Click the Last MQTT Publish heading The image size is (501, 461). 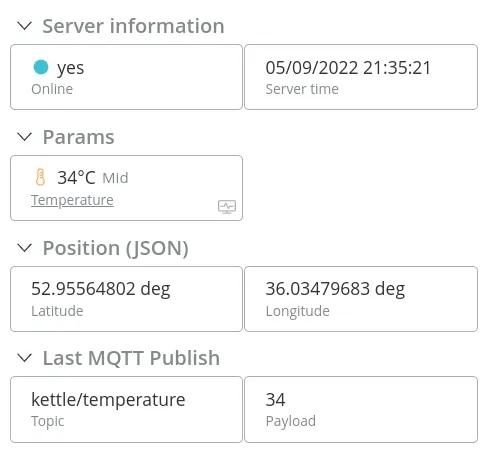tap(131, 358)
